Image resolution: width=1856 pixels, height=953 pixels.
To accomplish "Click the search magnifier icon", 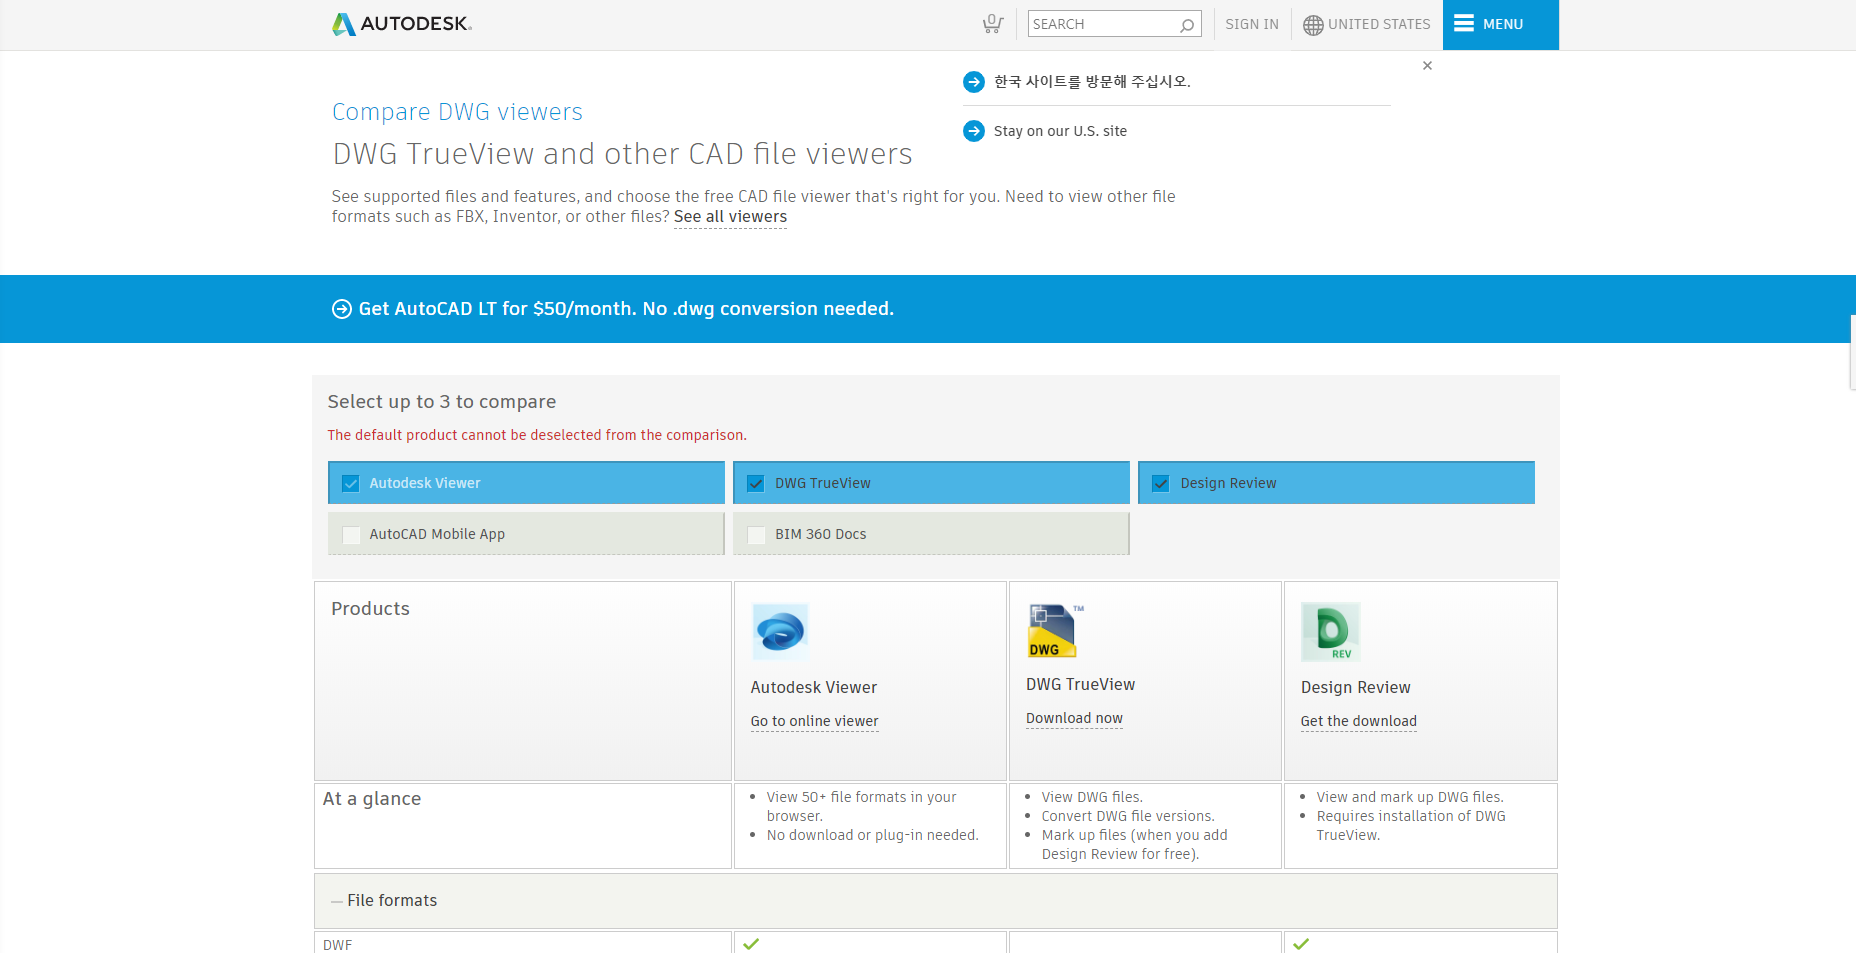I will tap(1187, 25).
